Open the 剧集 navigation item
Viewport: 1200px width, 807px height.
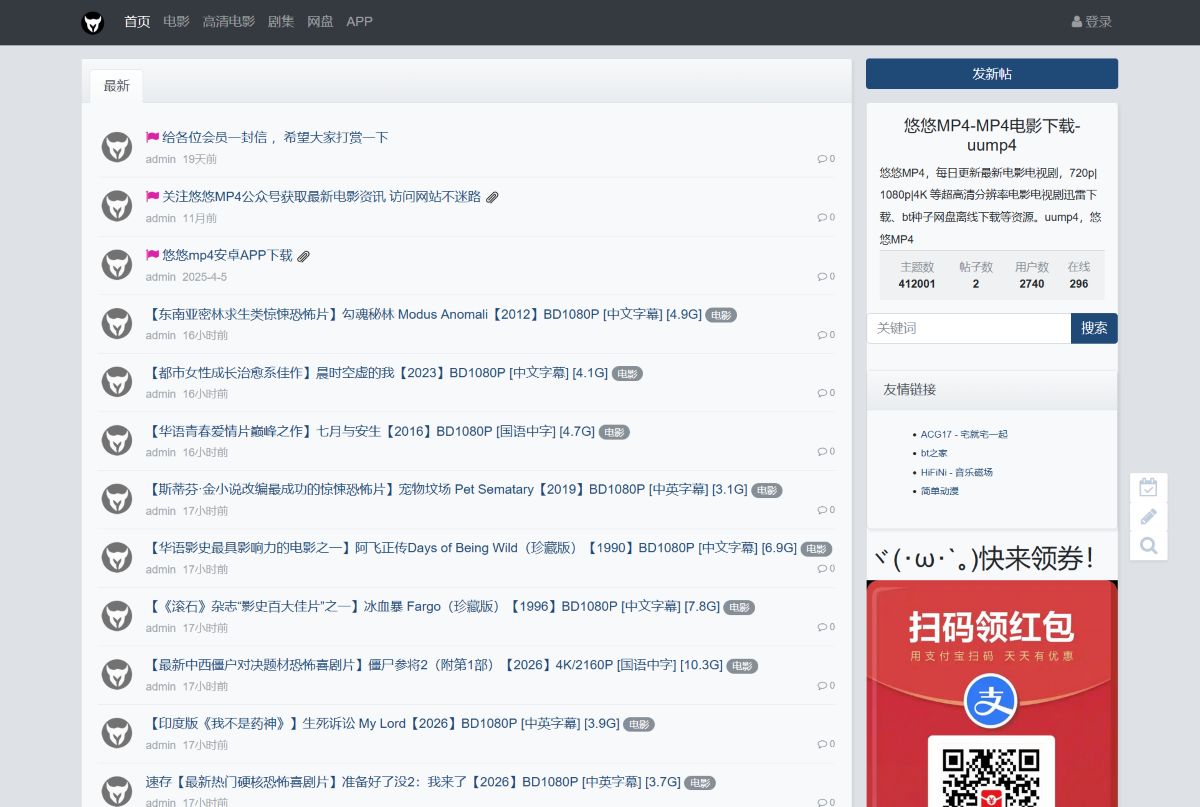281,21
